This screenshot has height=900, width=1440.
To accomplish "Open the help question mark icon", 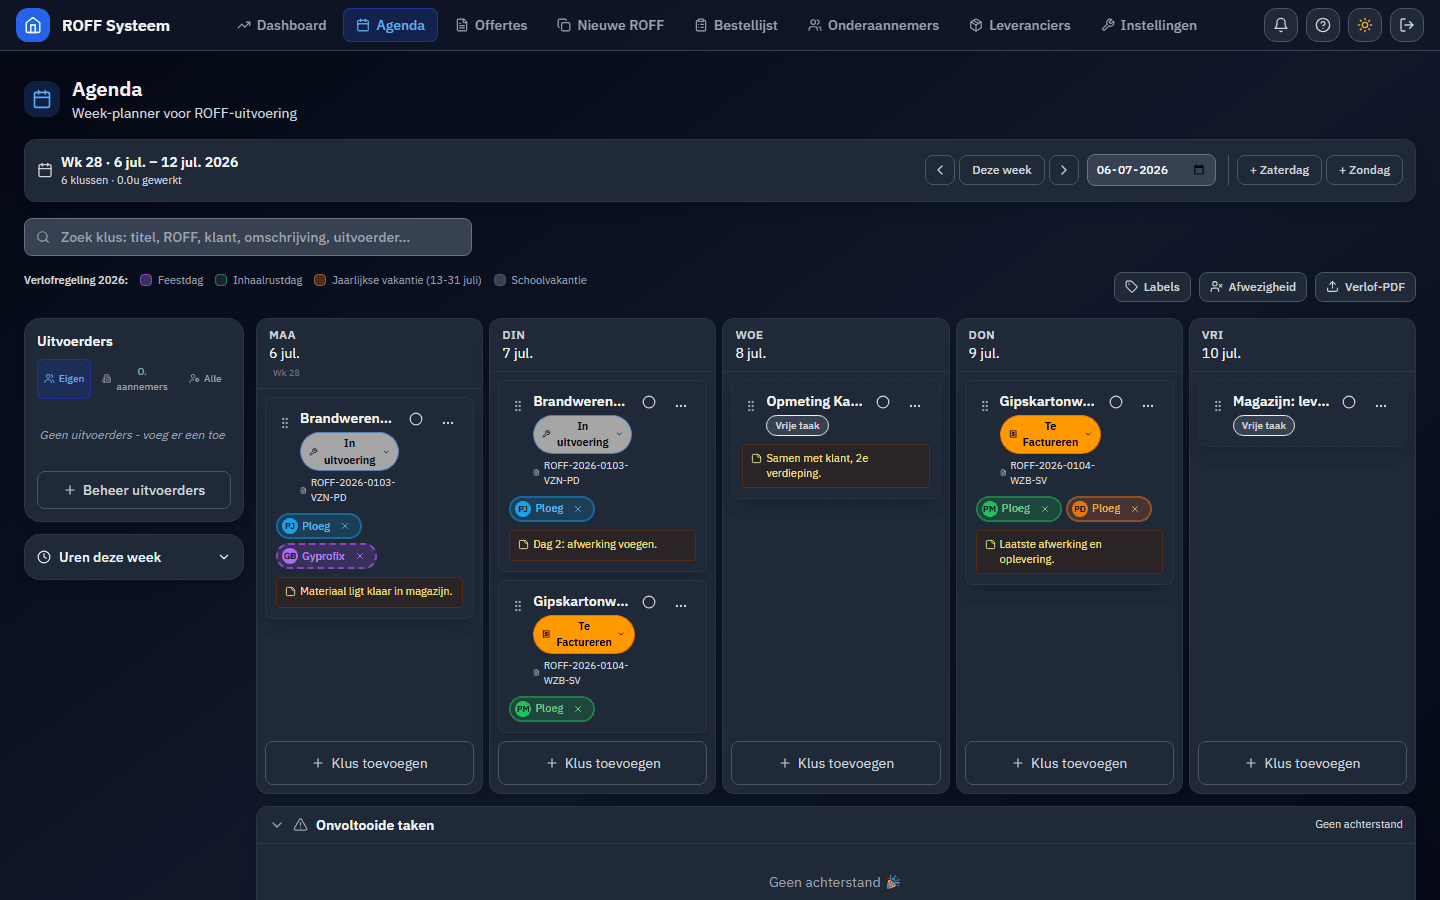I will 1323,25.
